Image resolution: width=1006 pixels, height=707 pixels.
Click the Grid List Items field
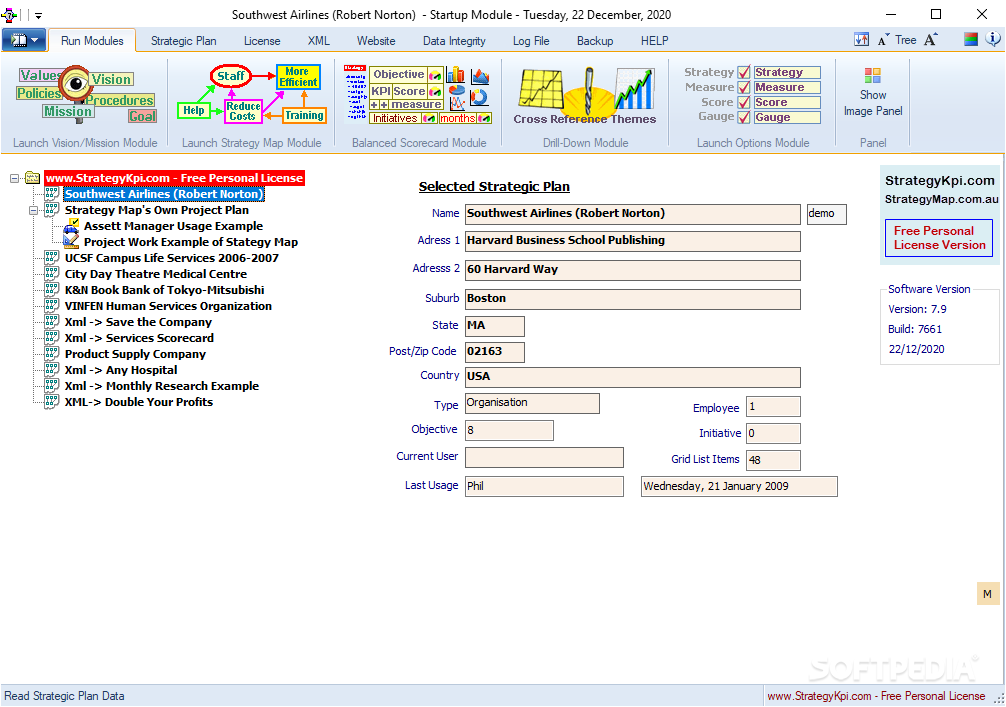coord(774,460)
